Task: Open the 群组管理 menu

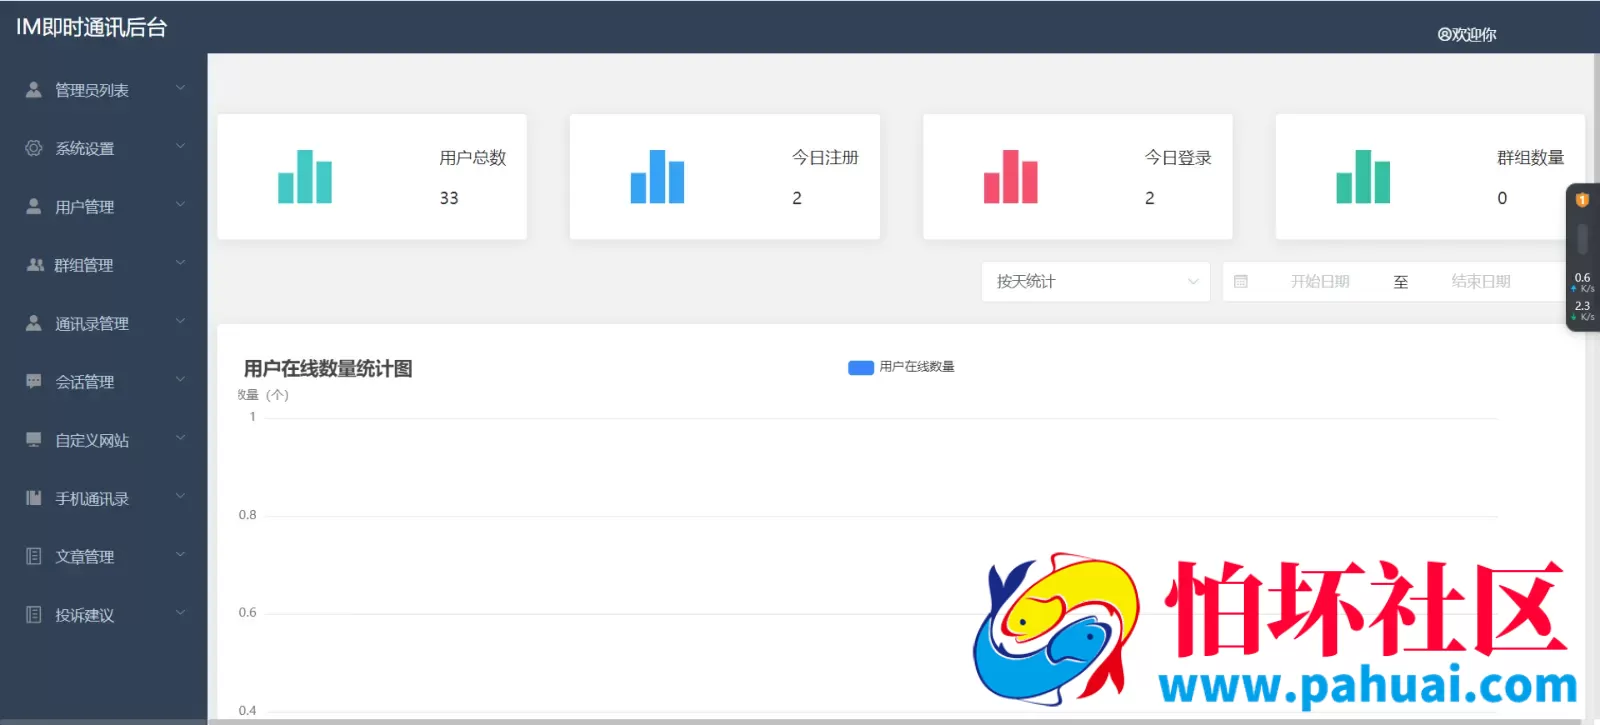Action: pyautogui.click(x=104, y=265)
